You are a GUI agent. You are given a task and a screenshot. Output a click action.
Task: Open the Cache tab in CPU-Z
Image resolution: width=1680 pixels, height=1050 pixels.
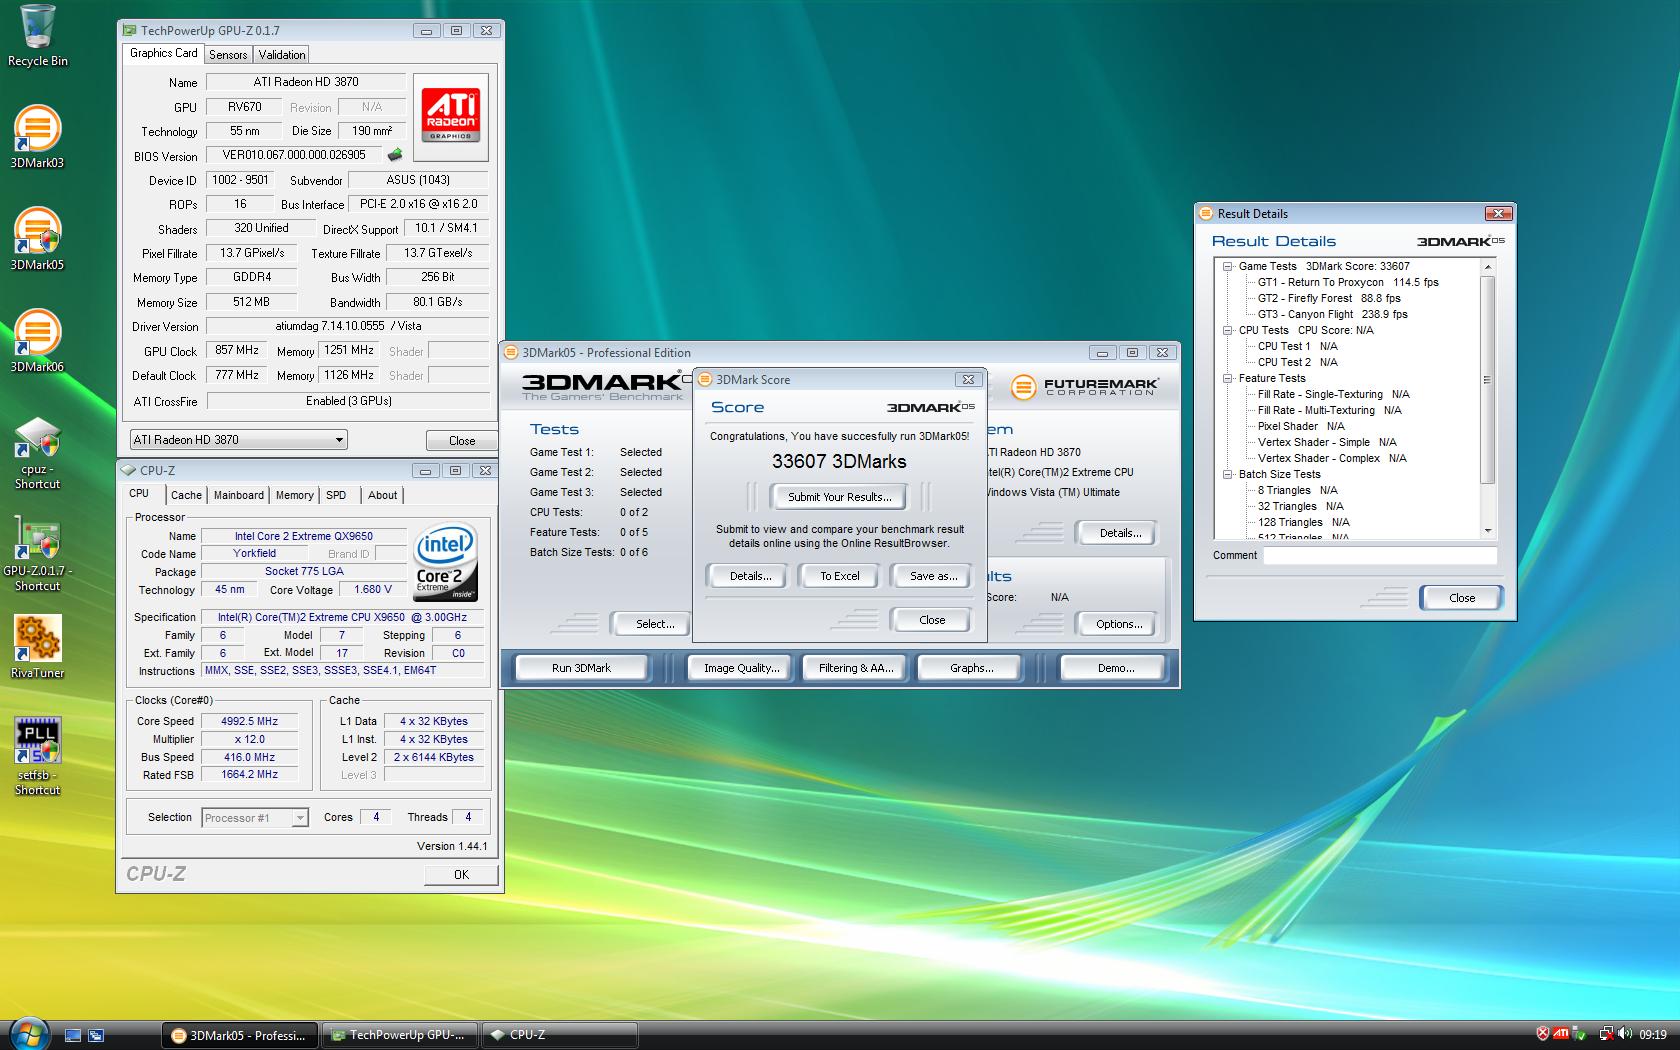pyautogui.click(x=186, y=495)
